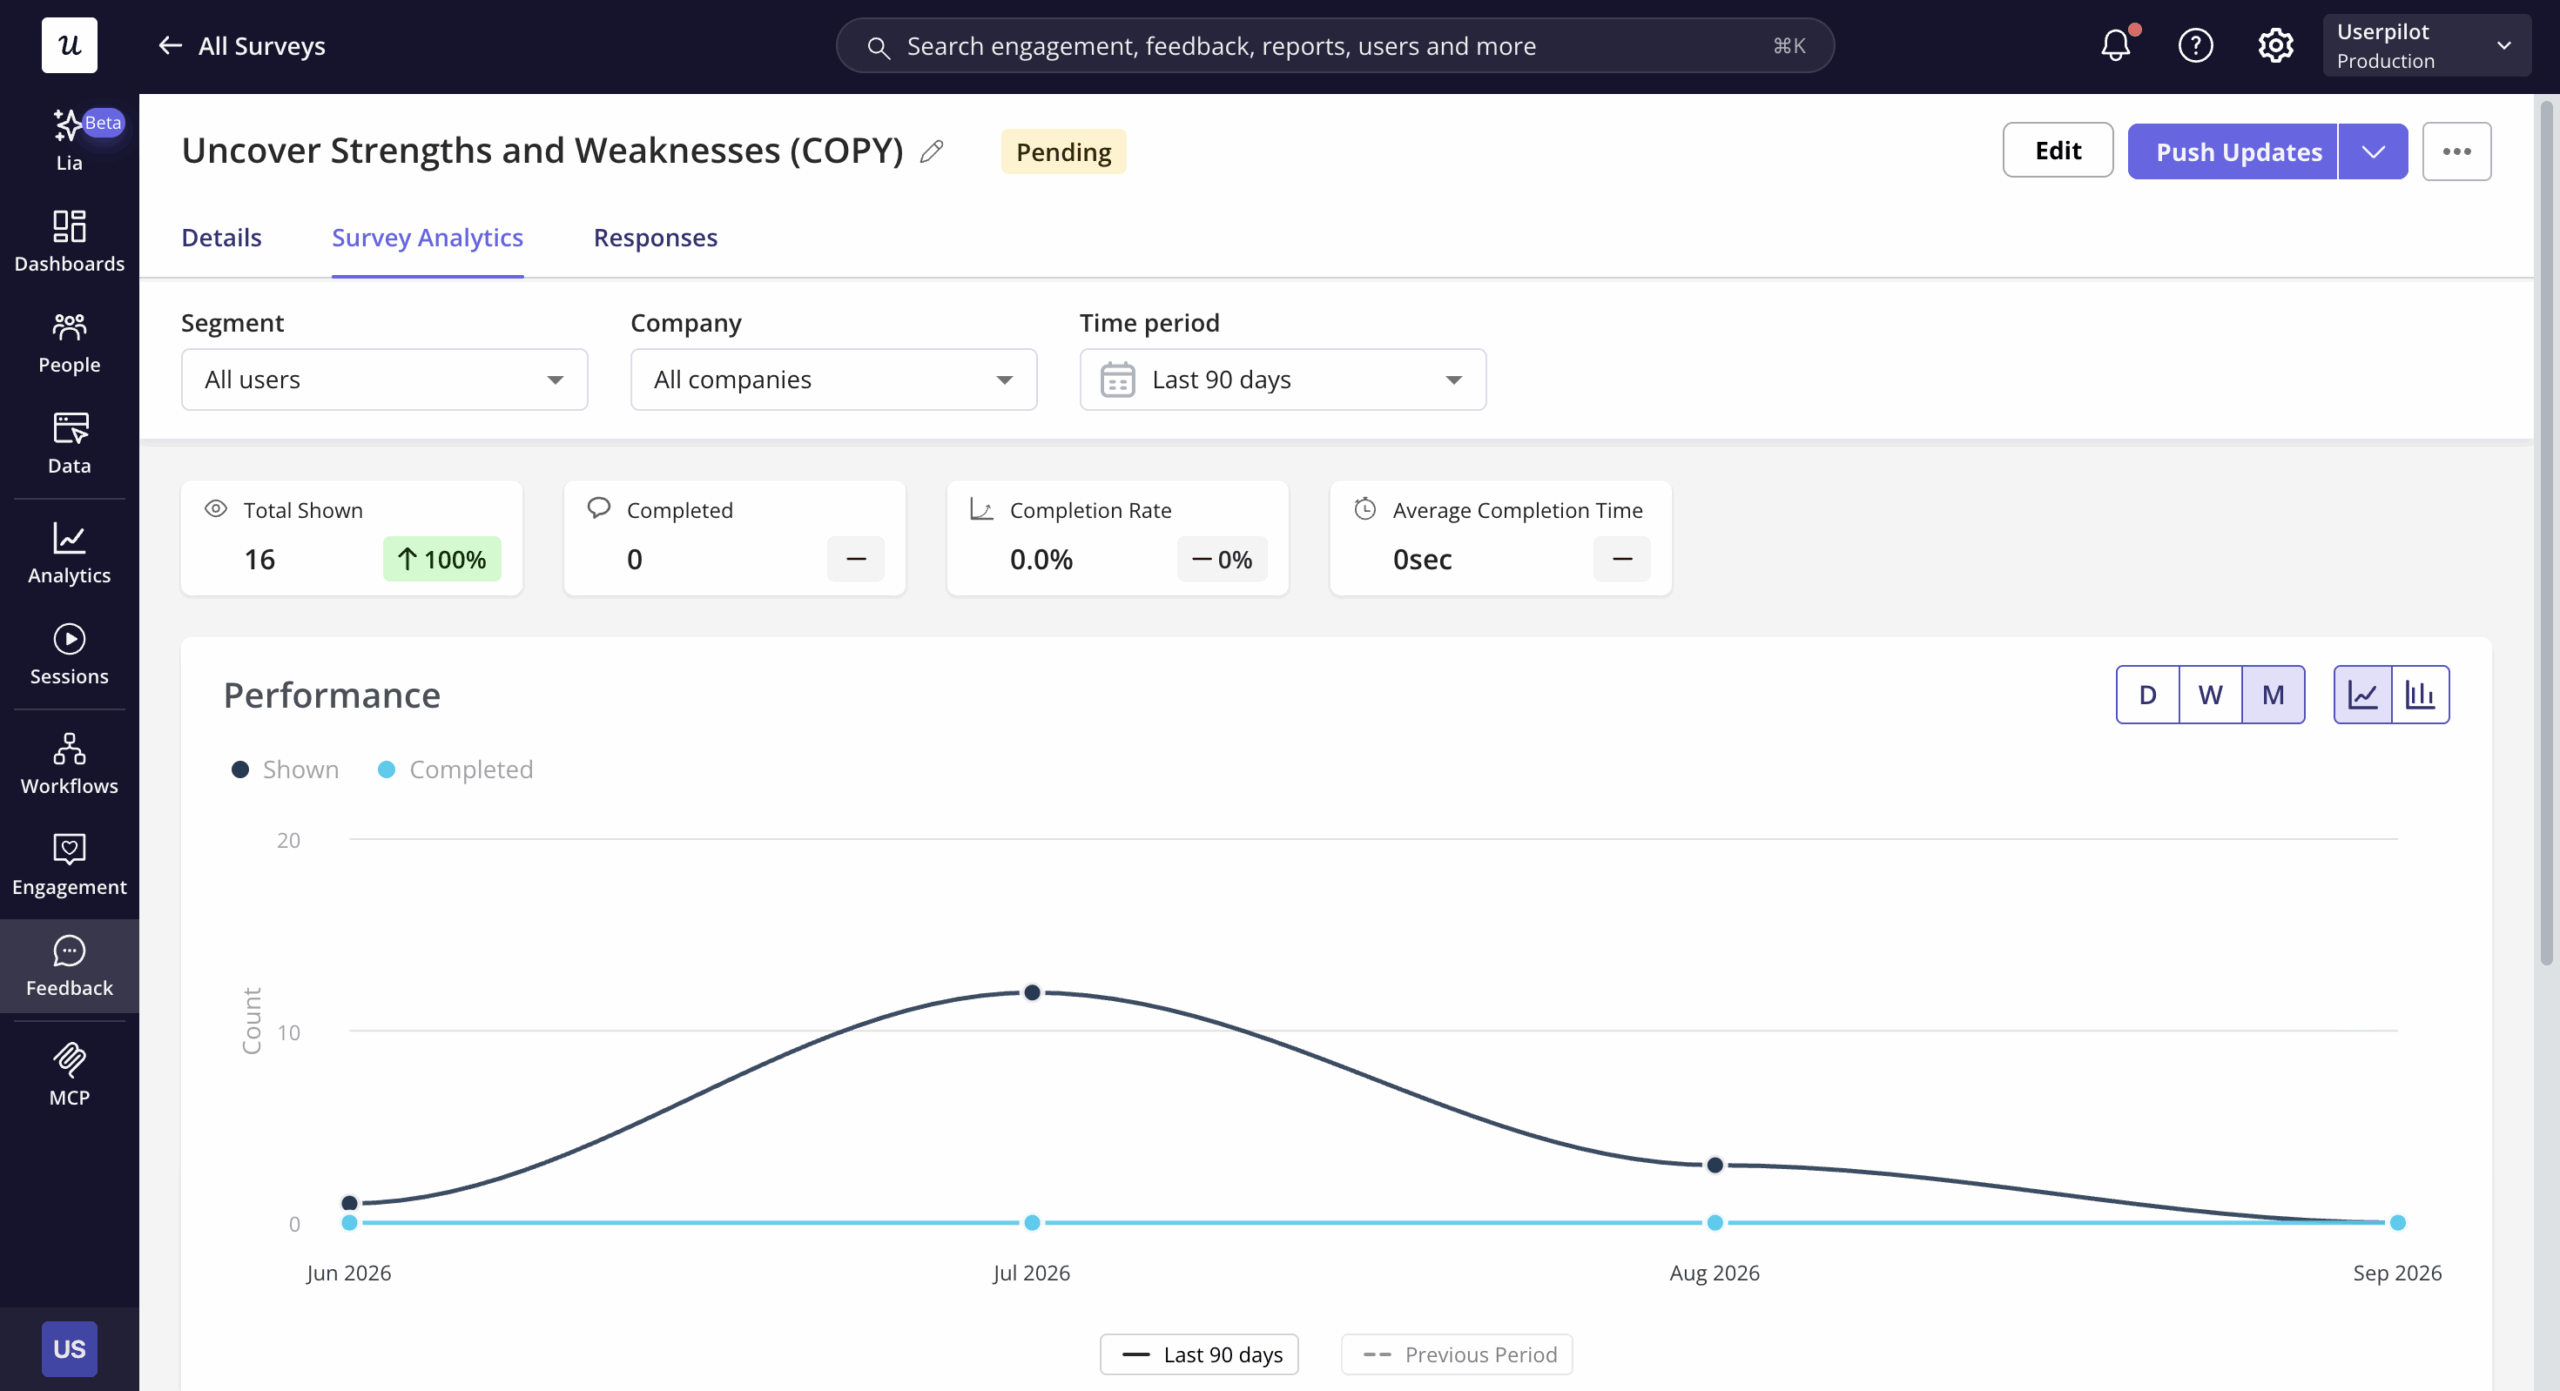The image size is (2560, 1391).
Task: Open the three-dot more options menu
Action: (x=2456, y=151)
